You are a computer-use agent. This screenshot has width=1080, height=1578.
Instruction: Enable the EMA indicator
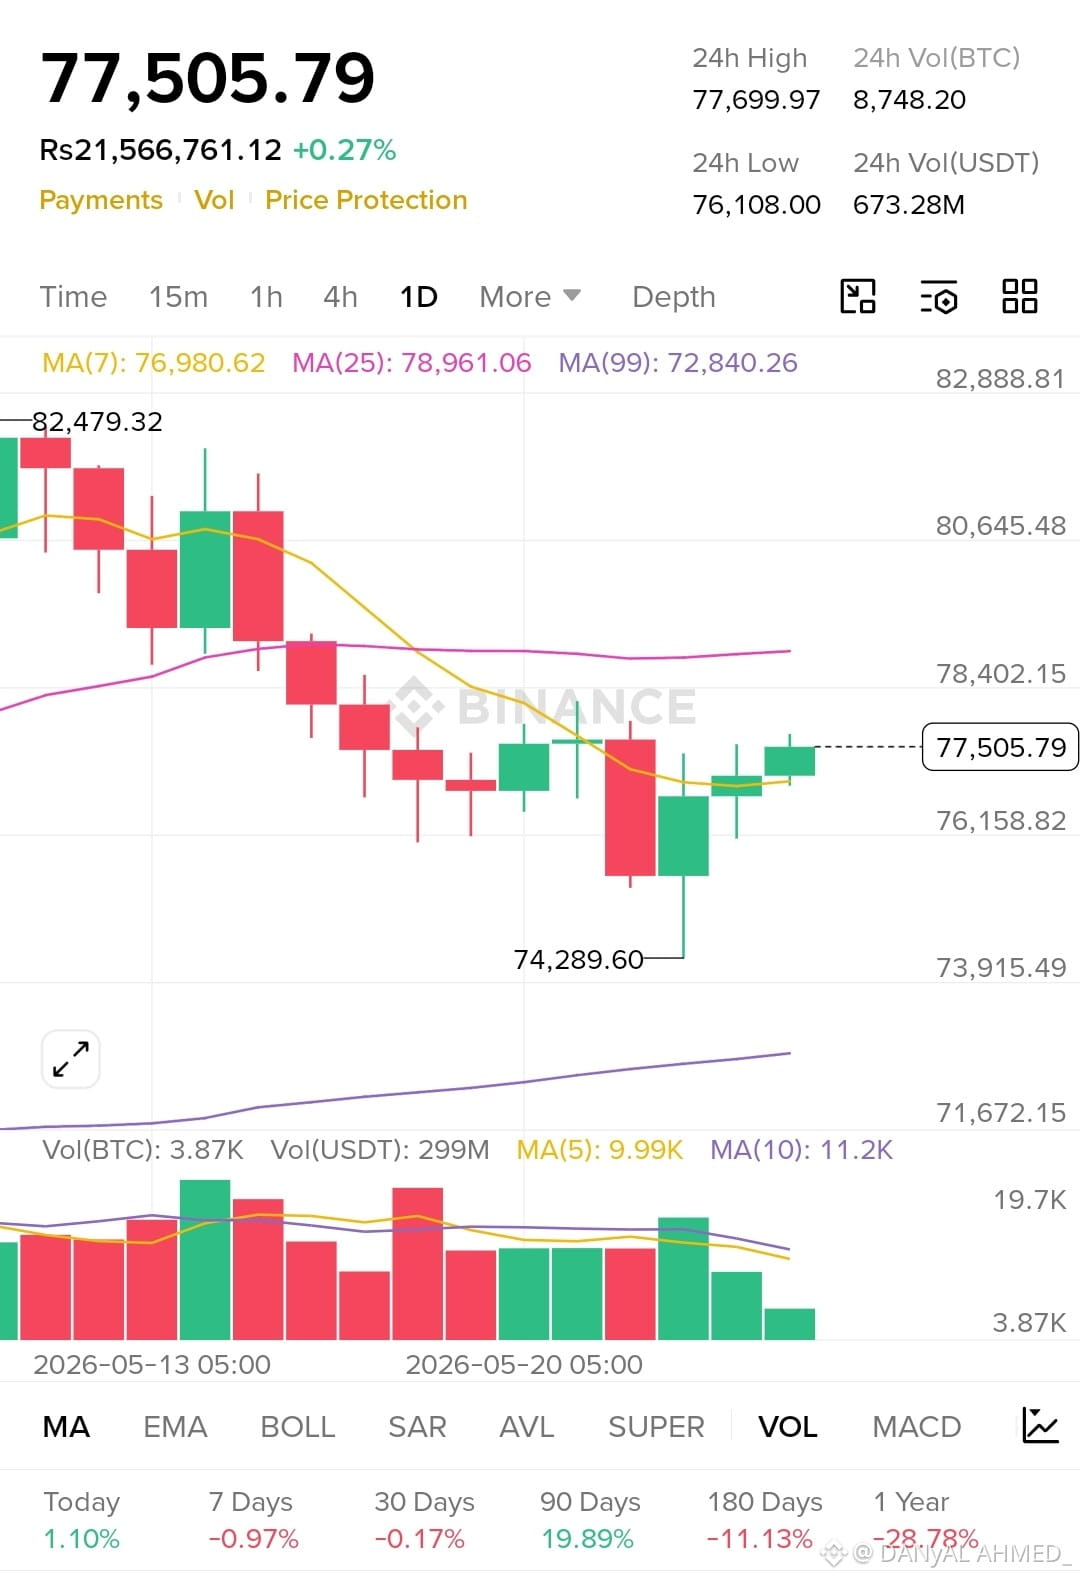pos(175,1427)
